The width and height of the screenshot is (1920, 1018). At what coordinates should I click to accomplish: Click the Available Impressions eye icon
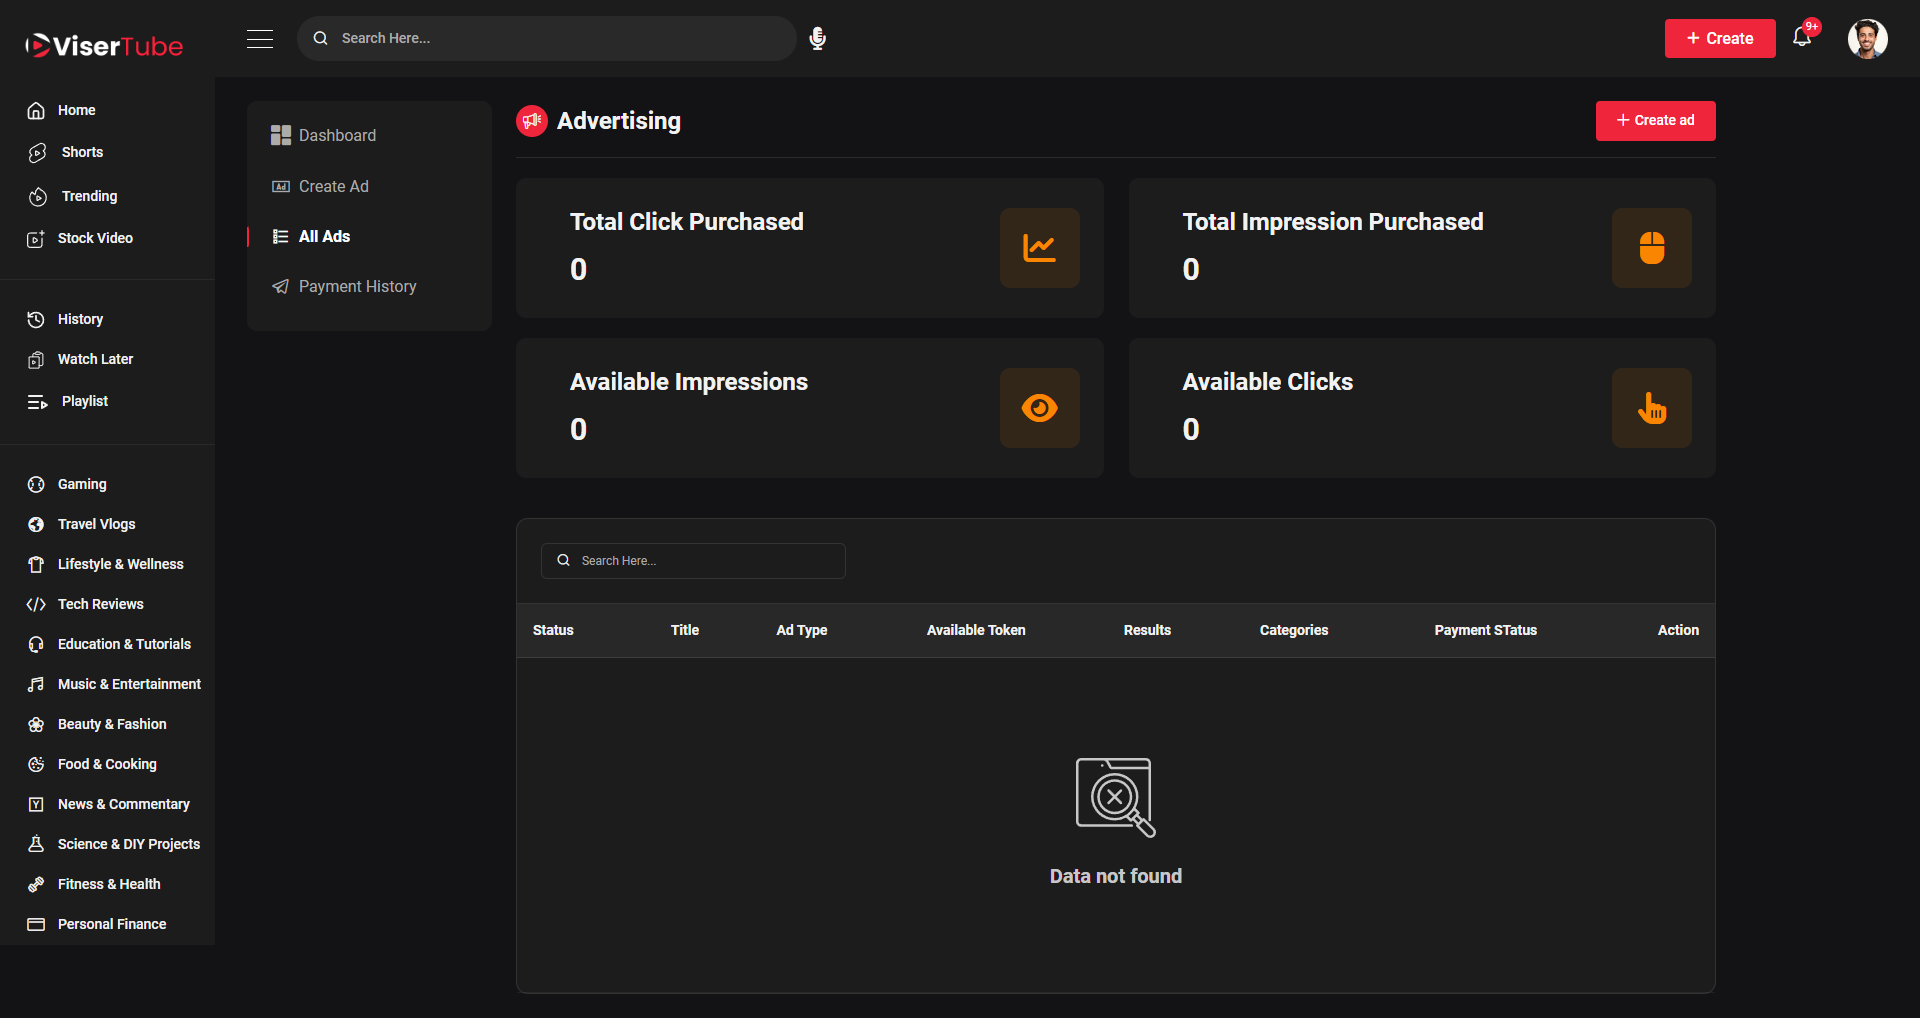click(1040, 407)
